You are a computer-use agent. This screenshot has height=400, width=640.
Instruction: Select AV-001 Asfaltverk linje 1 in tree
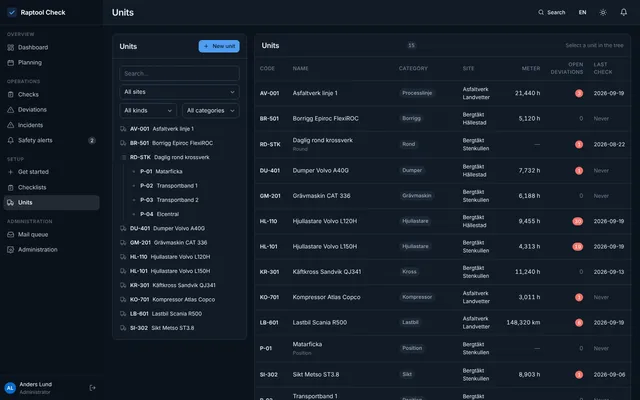tap(179, 129)
